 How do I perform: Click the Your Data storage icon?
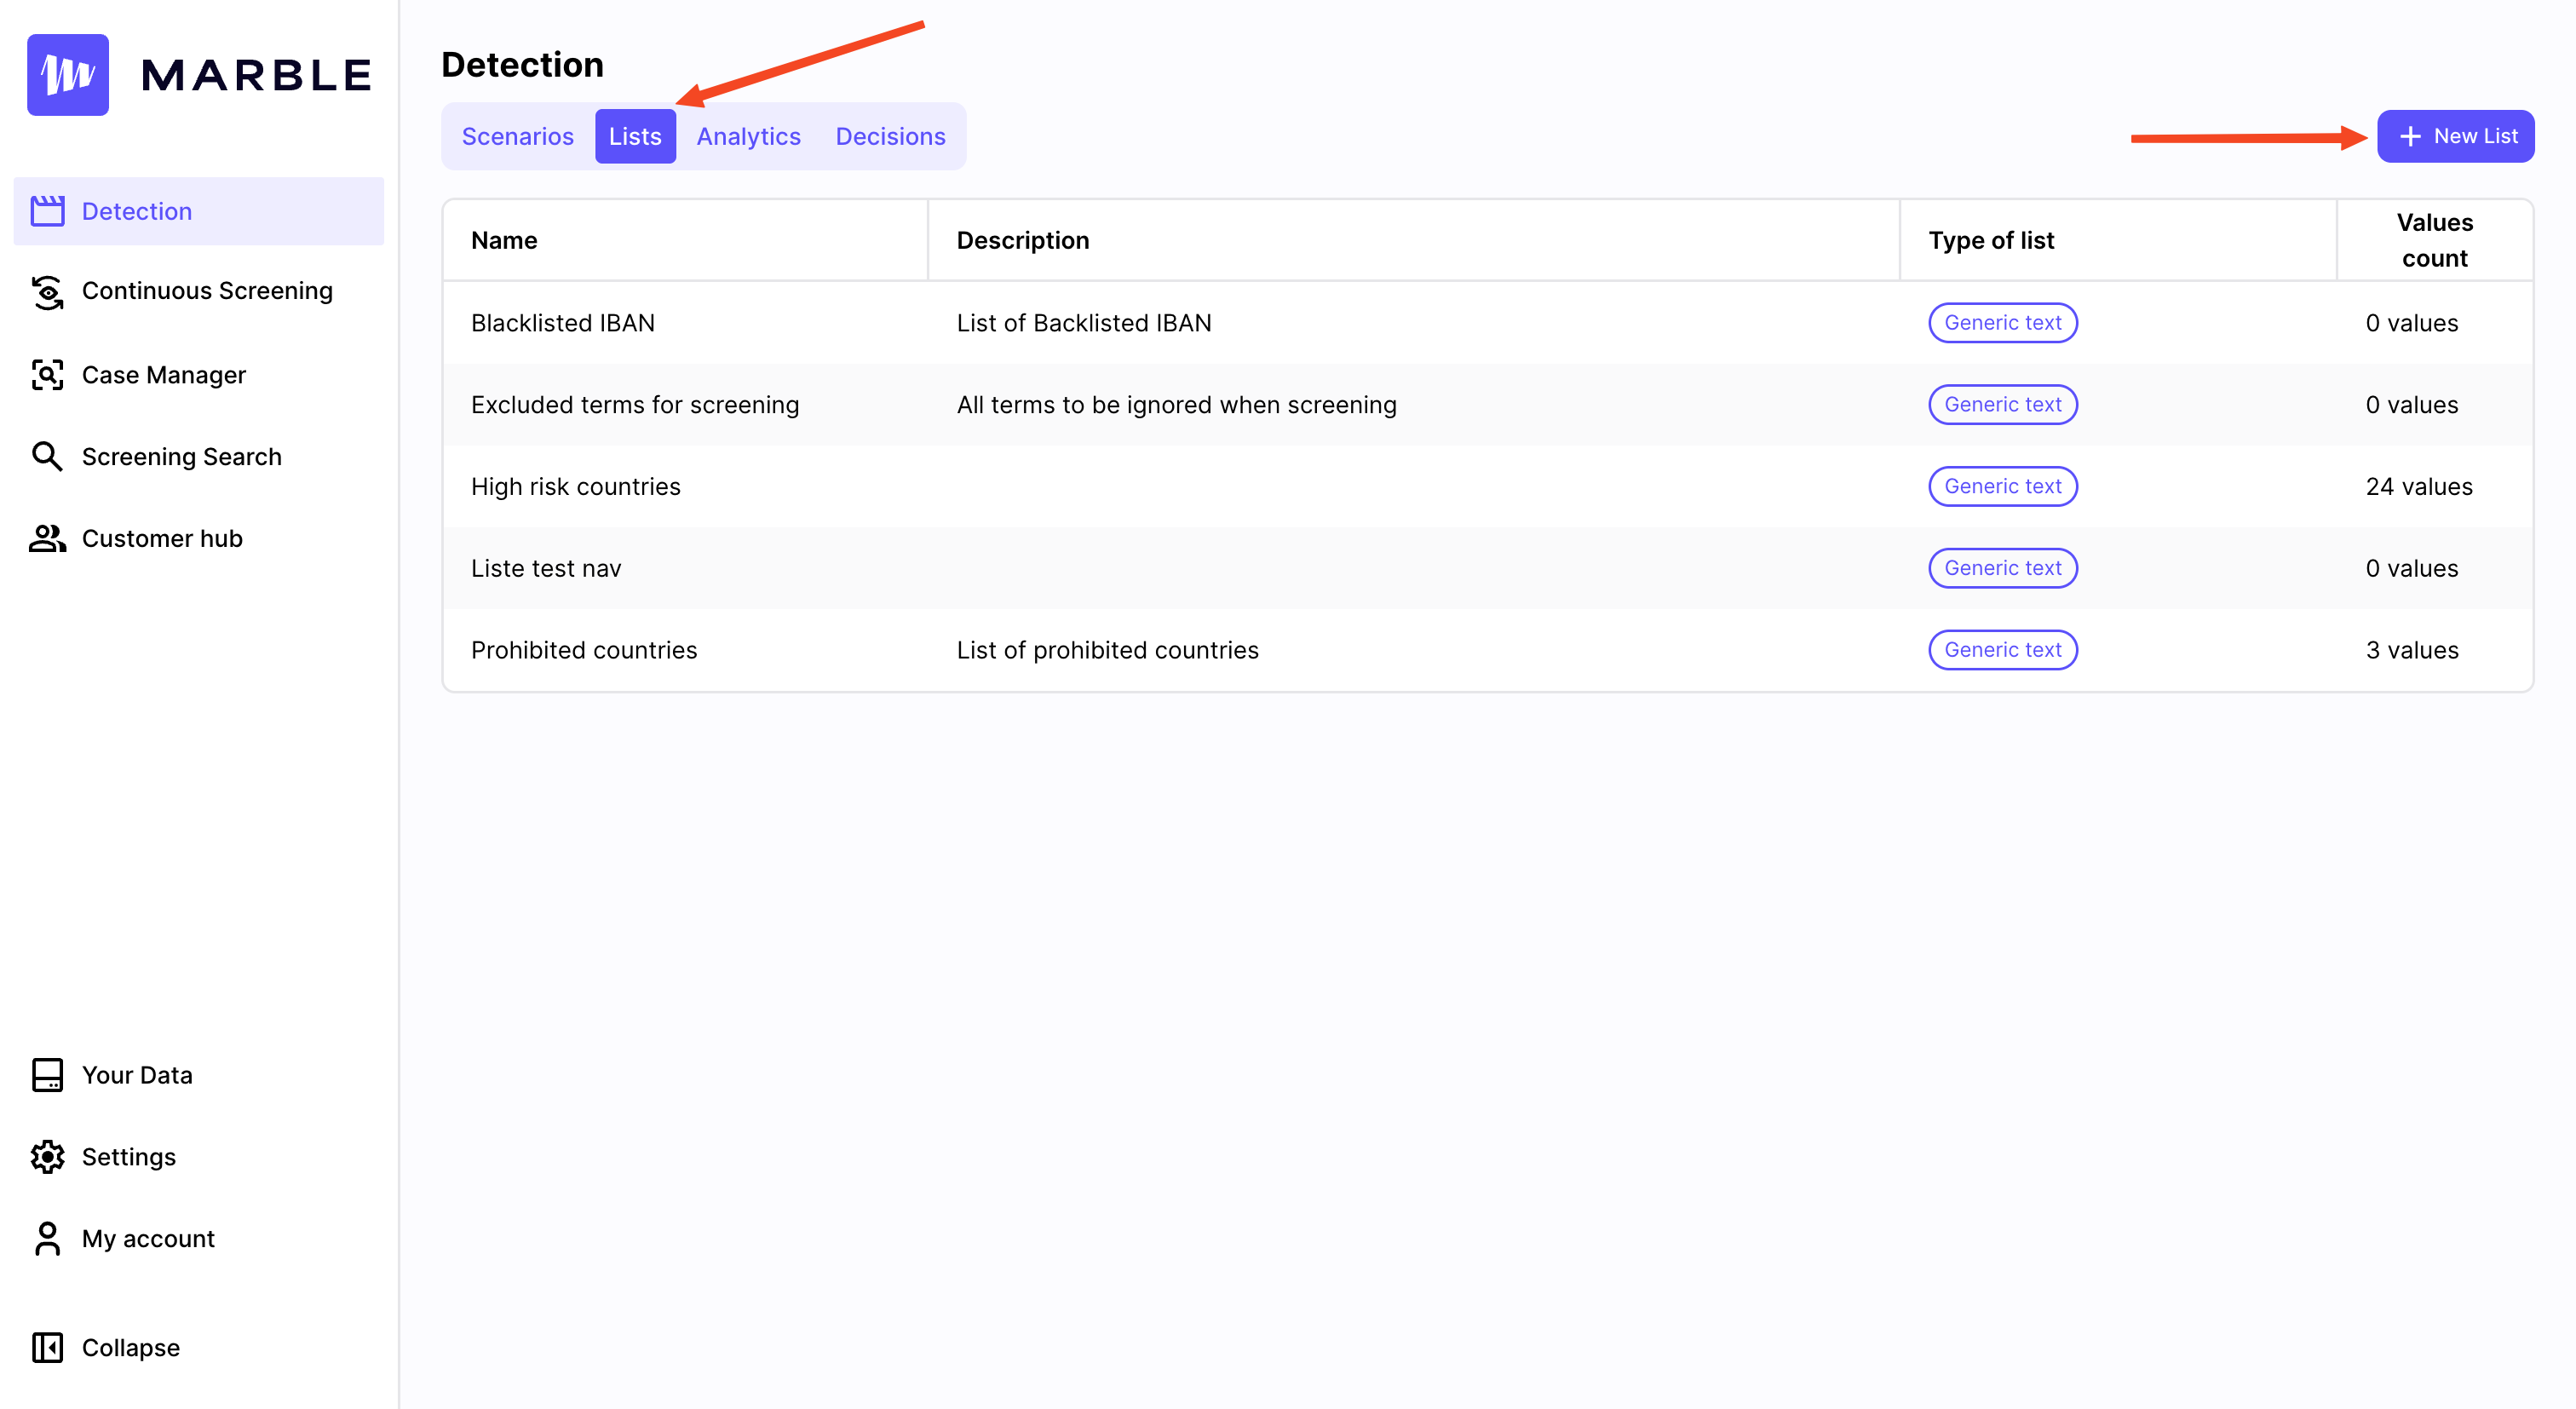[x=47, y=1075]
